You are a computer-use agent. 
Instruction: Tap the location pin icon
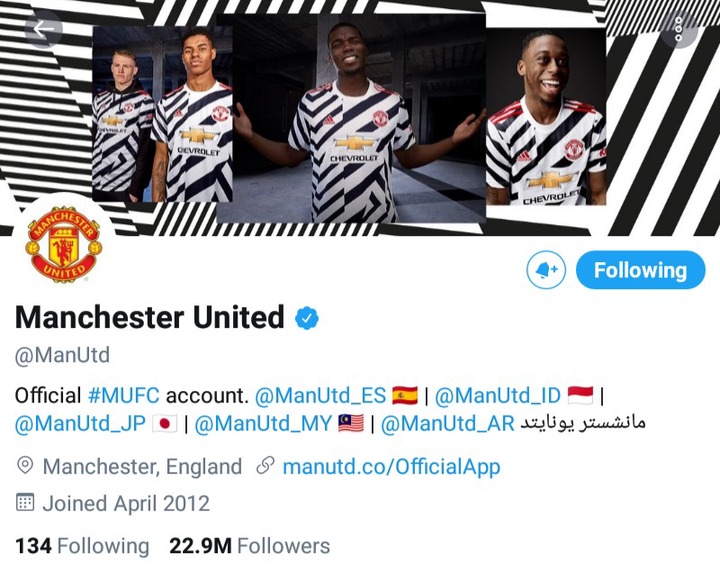pyautogui.click(x=25, y=466)
